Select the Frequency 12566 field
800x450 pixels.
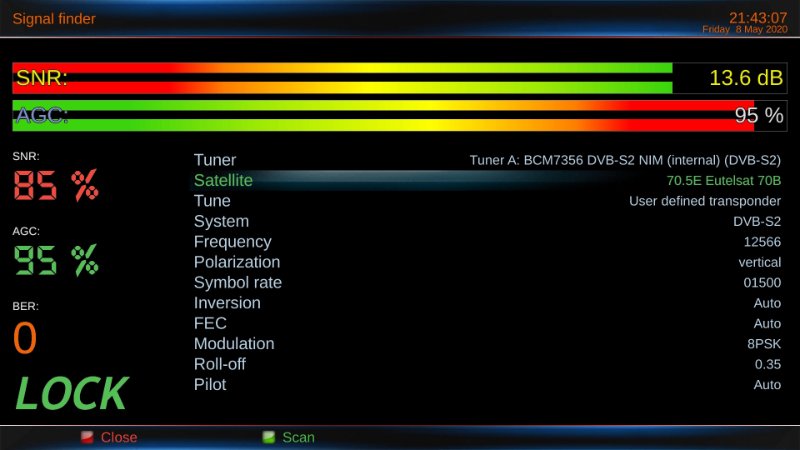tap(487, 242)
